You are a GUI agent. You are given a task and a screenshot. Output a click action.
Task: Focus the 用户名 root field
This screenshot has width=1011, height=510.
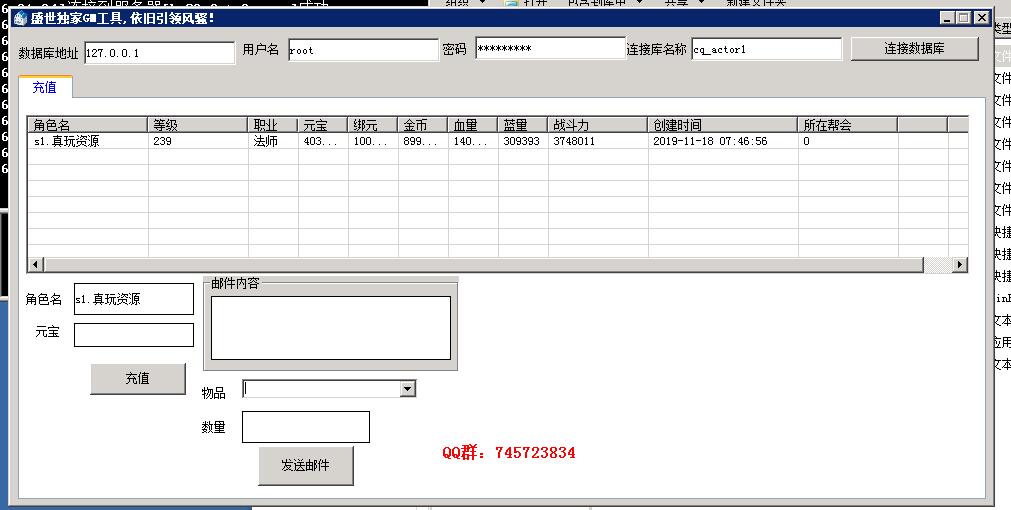(362, 50)
